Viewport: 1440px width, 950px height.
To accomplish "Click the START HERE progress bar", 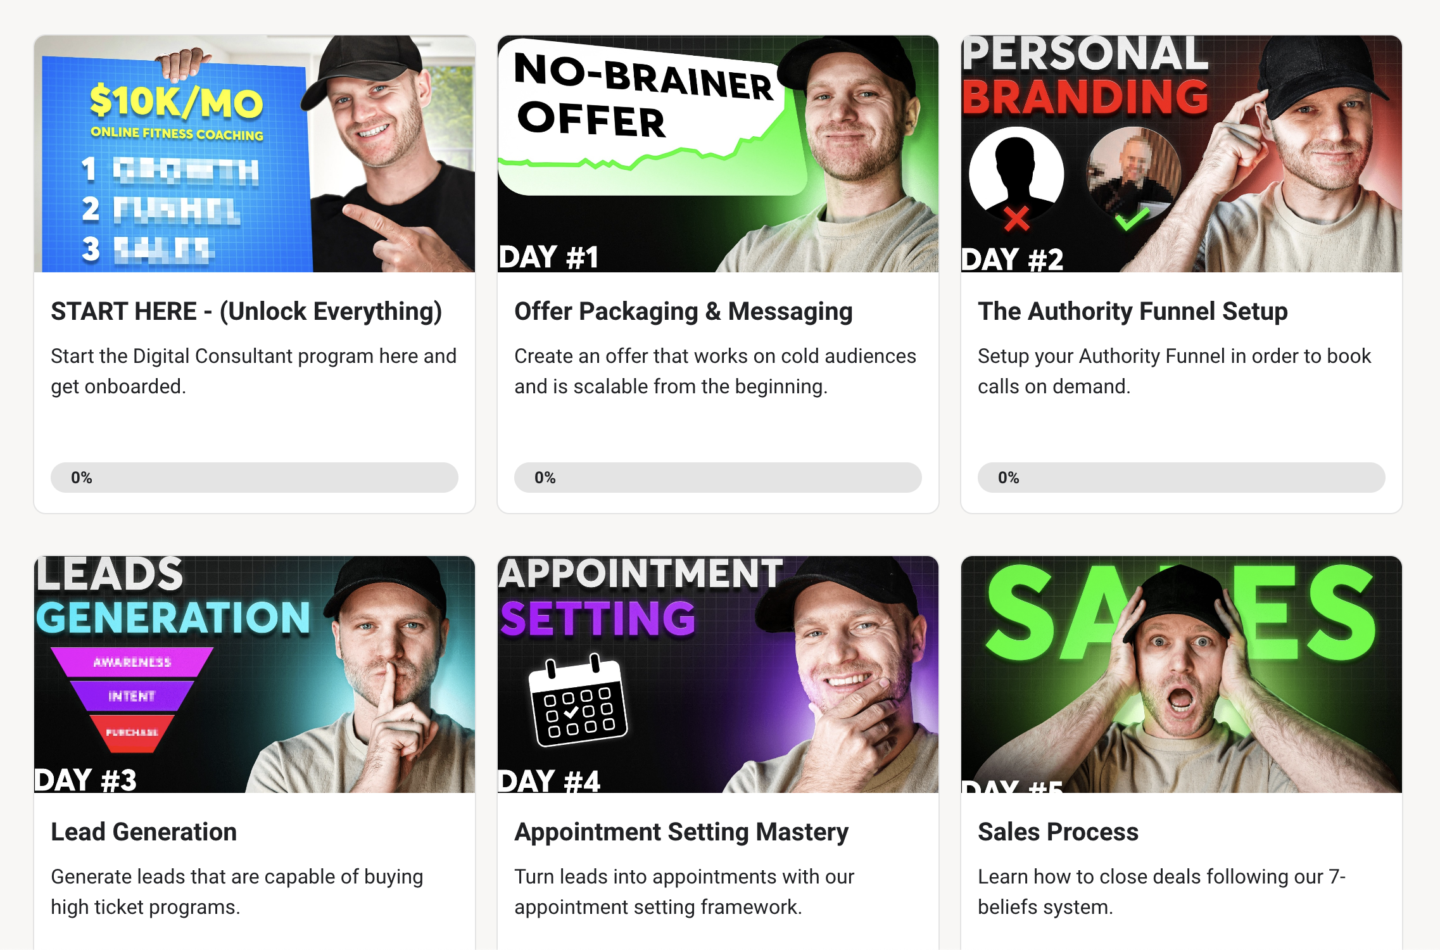I will click(x=254, y=477).
